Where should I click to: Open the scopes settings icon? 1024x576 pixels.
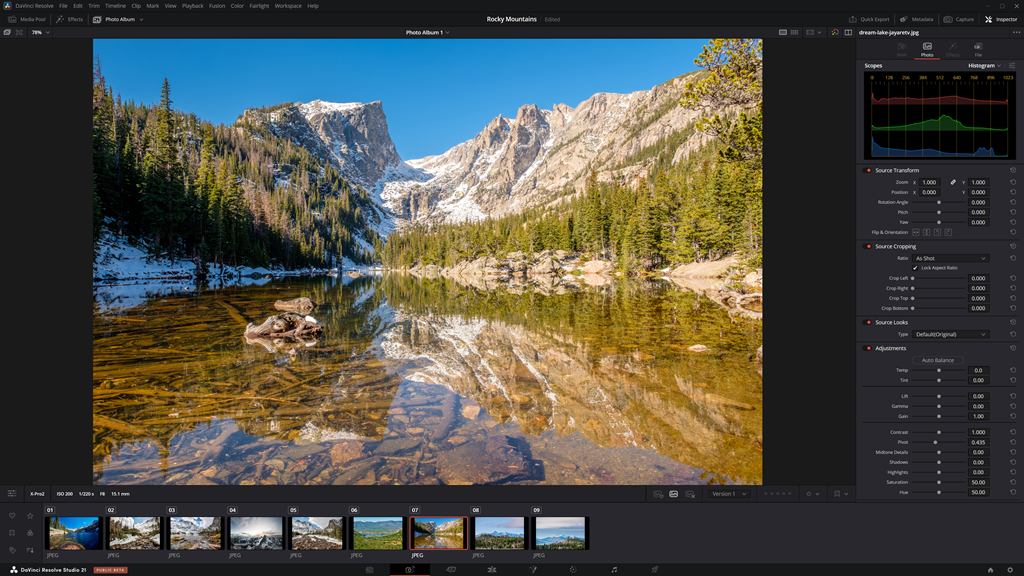1012,66
